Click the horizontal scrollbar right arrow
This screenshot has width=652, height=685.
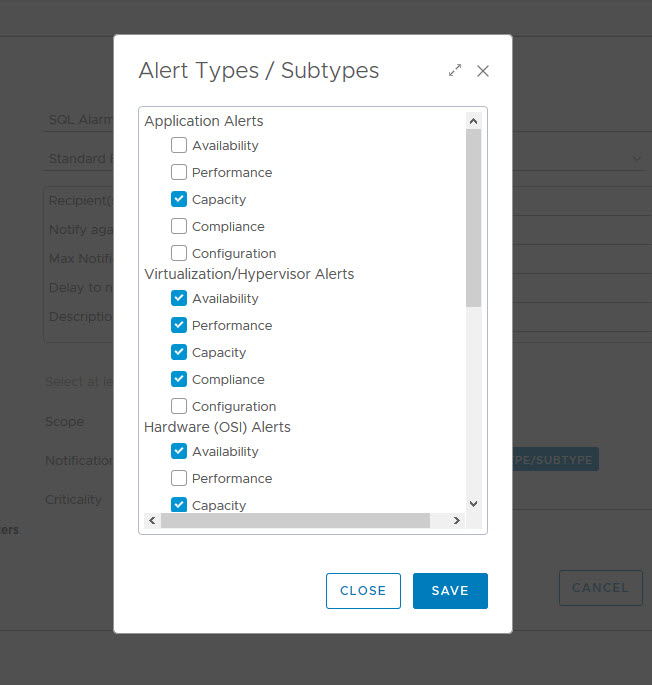pos(456,521)
